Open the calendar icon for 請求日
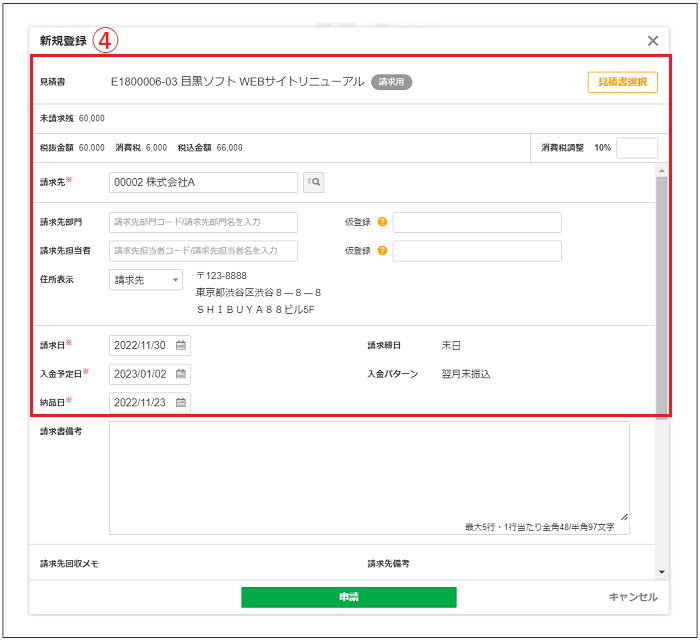This screenshot has width=700, height=641. tap(181, 346)
